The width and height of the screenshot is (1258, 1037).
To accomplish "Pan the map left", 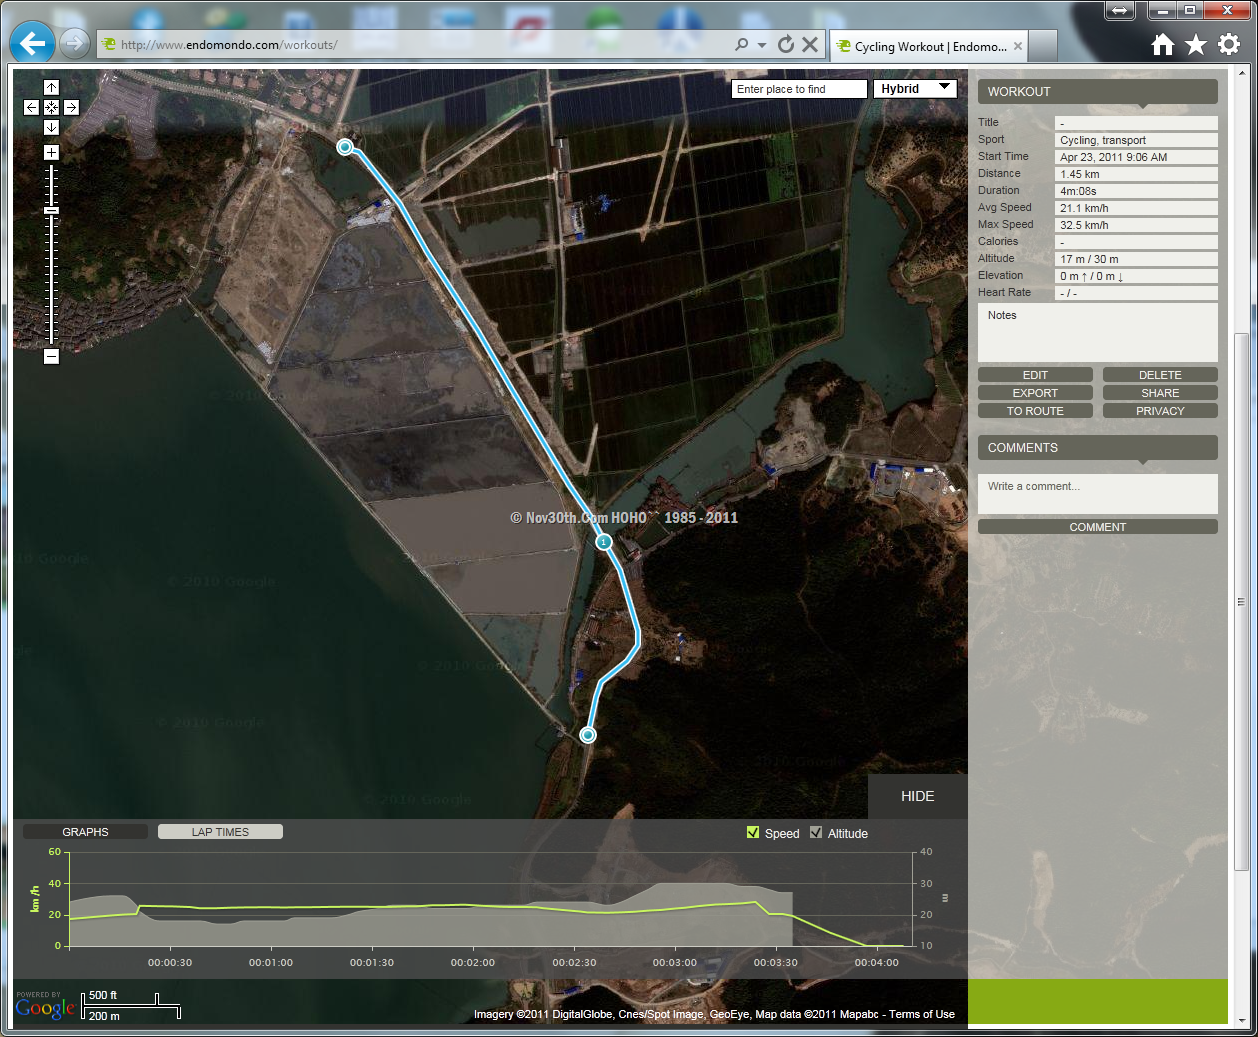I will point(32,107).
